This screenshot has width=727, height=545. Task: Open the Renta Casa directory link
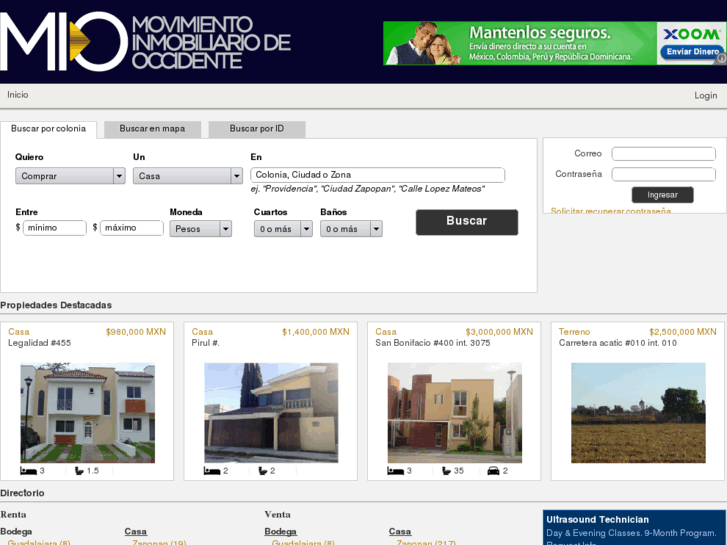tap(135, 532)
